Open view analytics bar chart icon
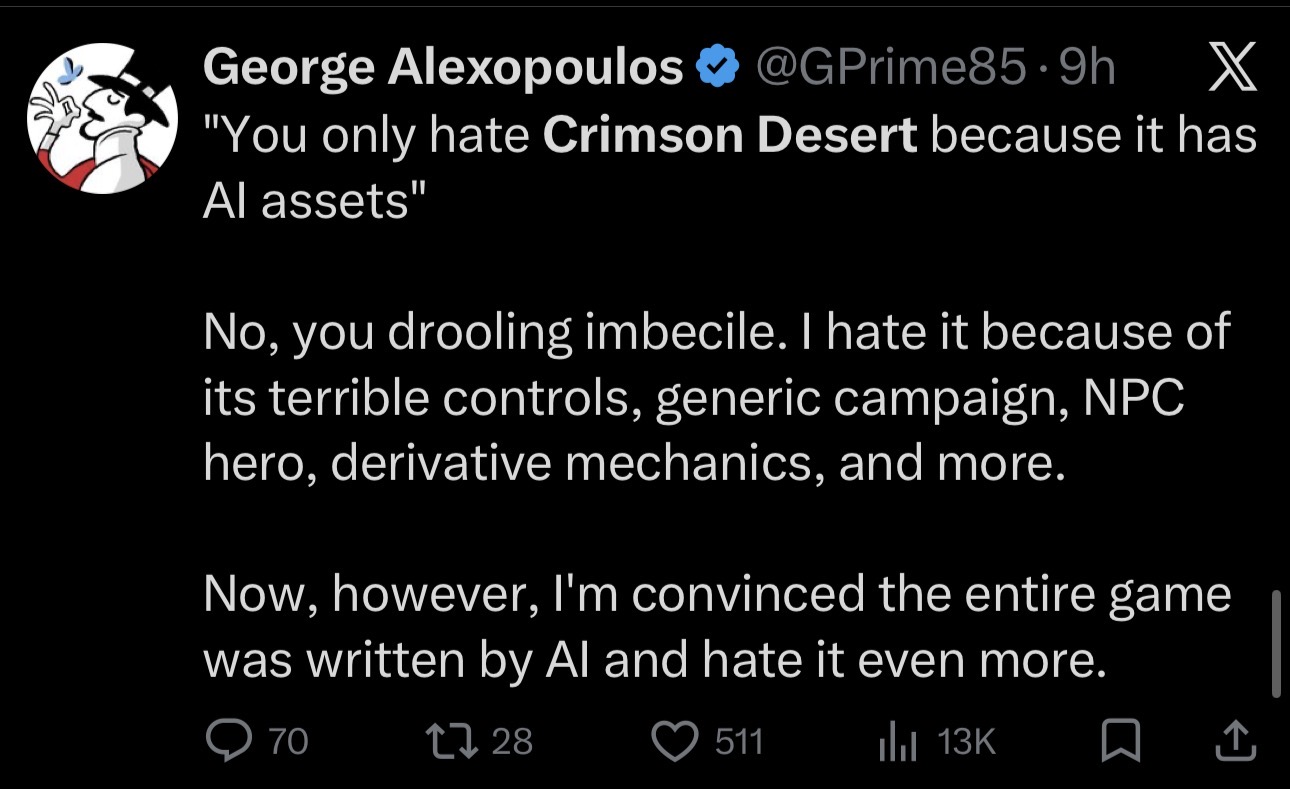 (x=897, y=741)
